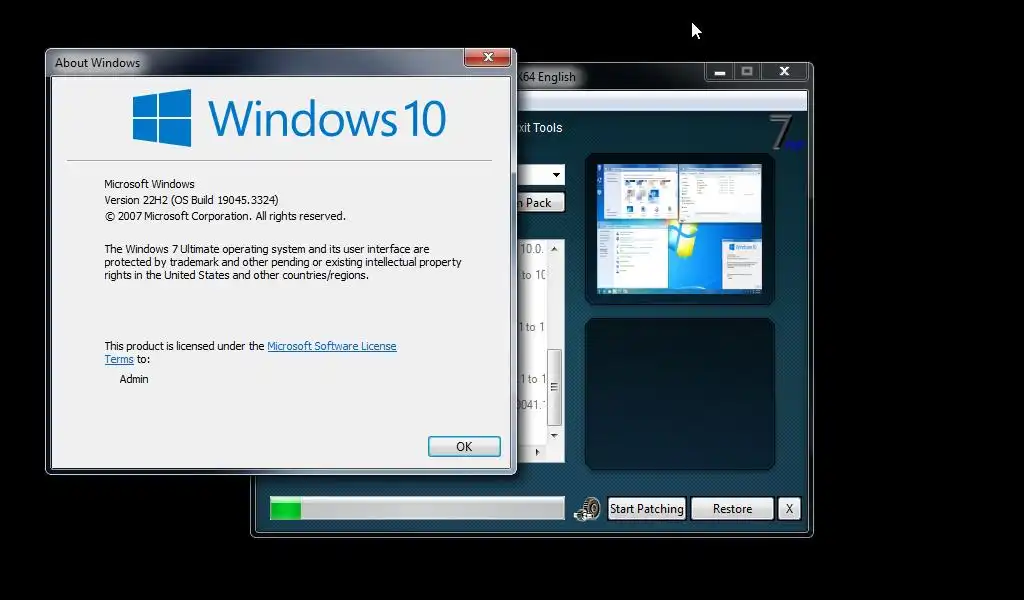
Task: Click the vertical scrollbar thumb in the list
Action: coord(554,387)
